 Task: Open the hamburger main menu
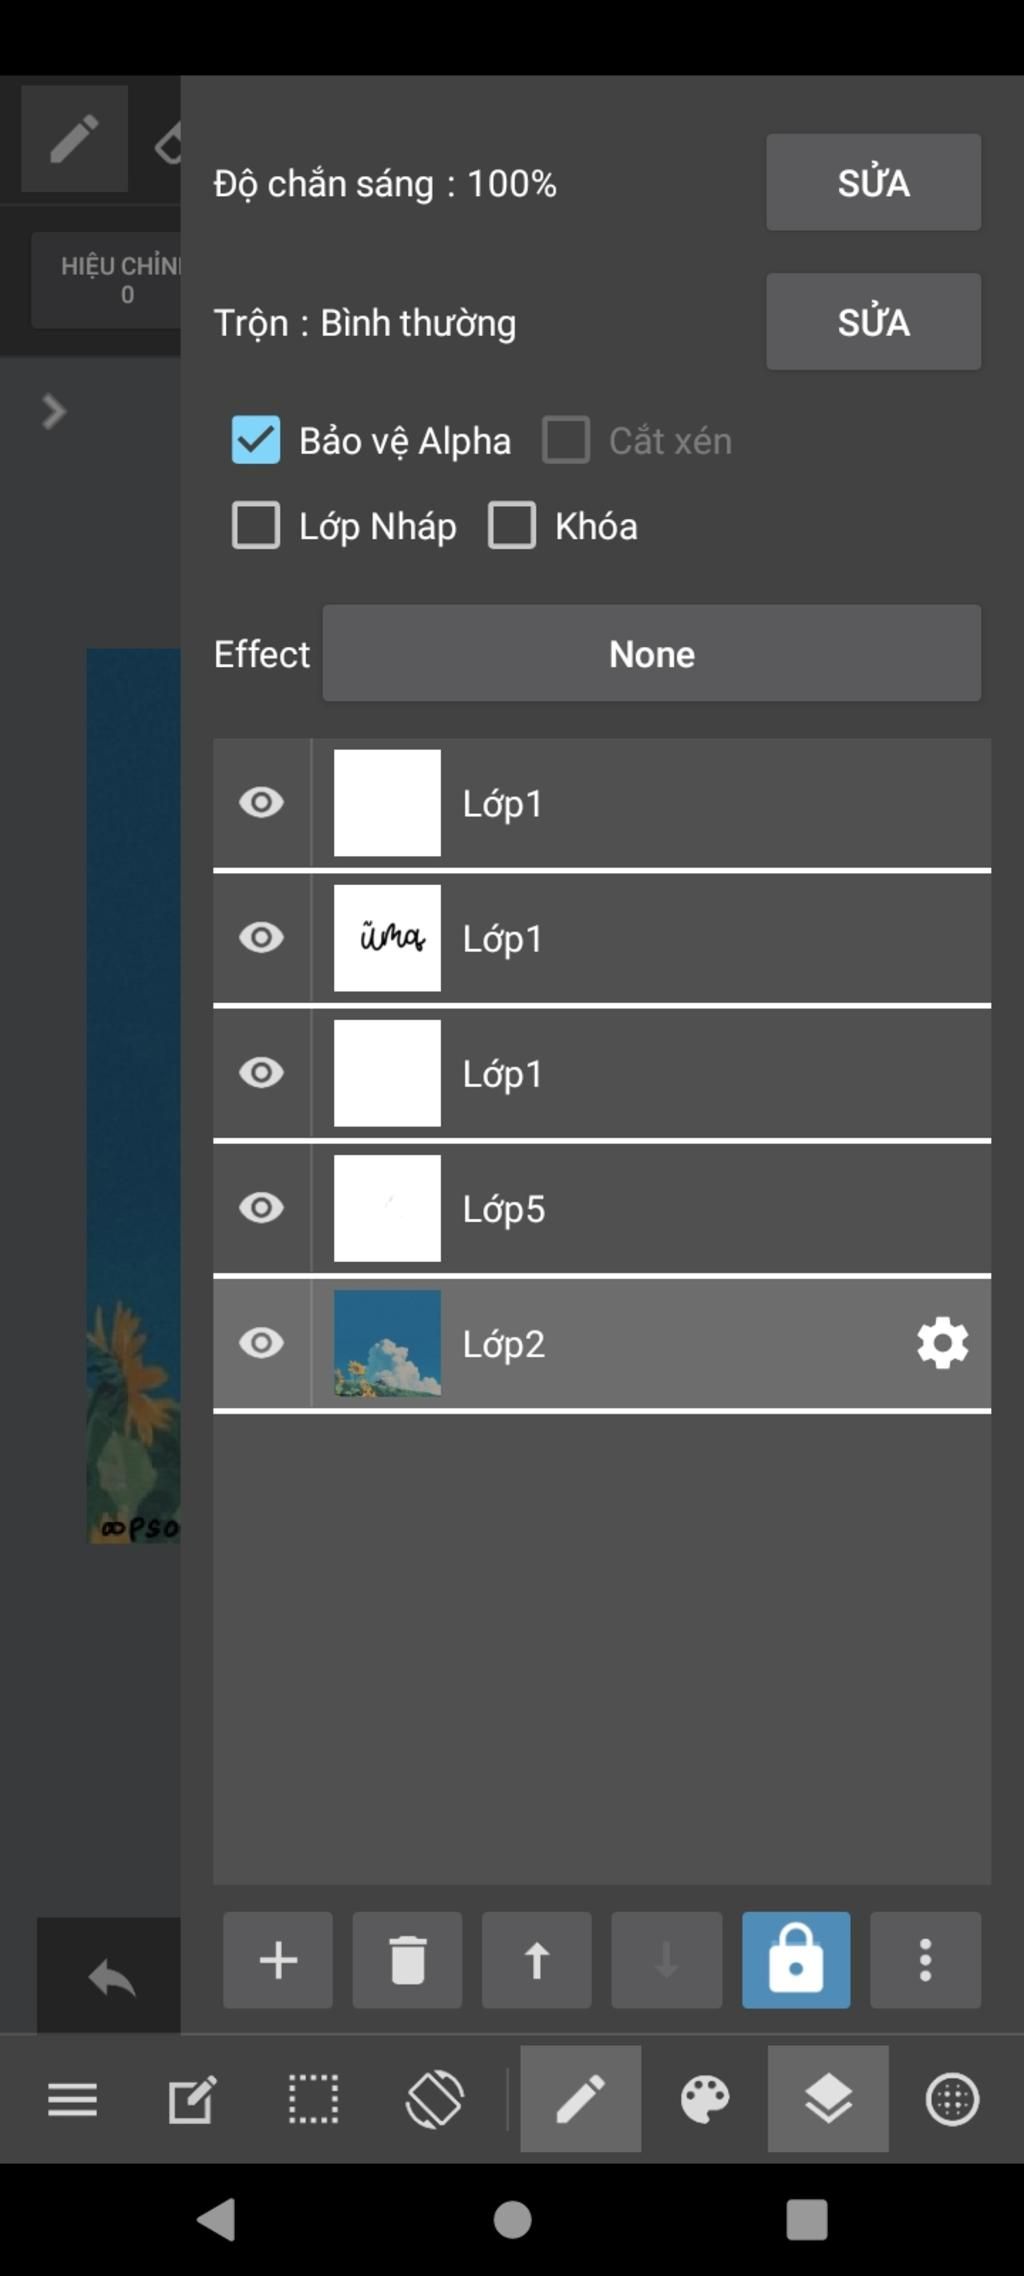click(x=73, y=2100)
